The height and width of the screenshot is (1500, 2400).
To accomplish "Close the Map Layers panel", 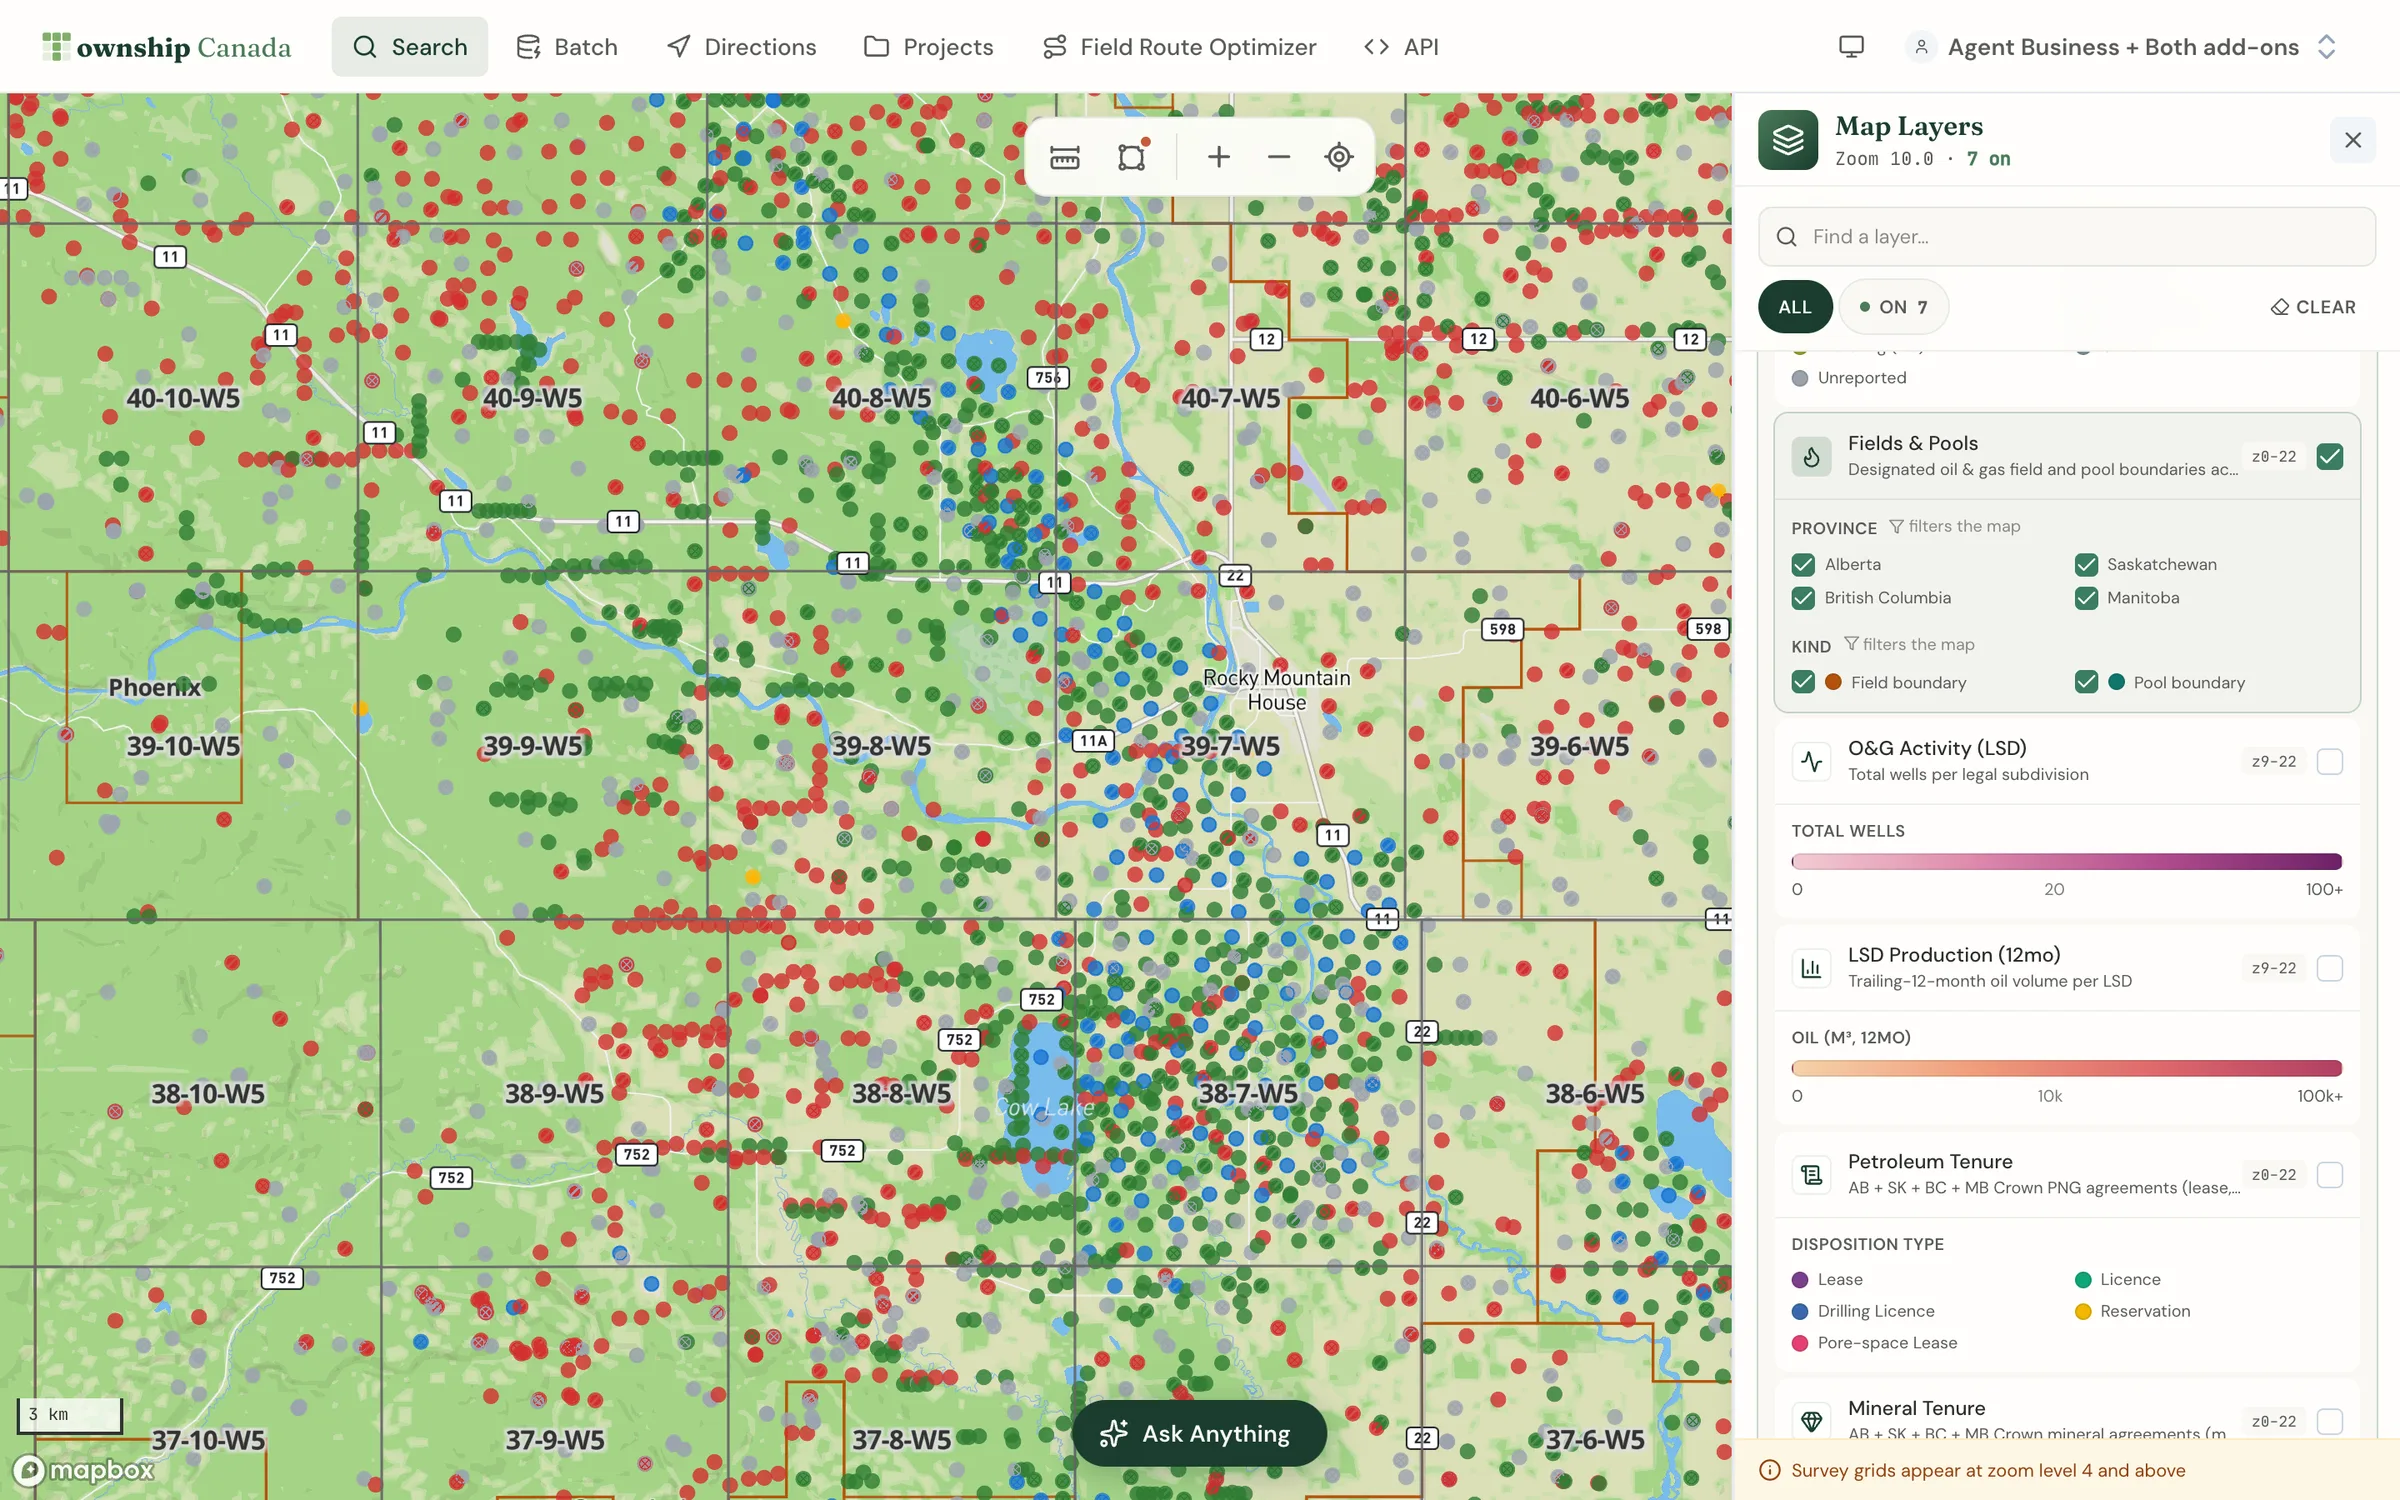I will 2353,140.
